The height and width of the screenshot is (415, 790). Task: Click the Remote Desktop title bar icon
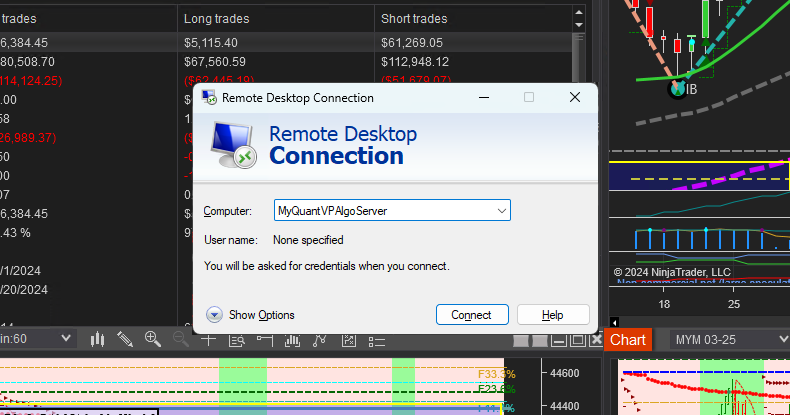(x=209, y=98)
